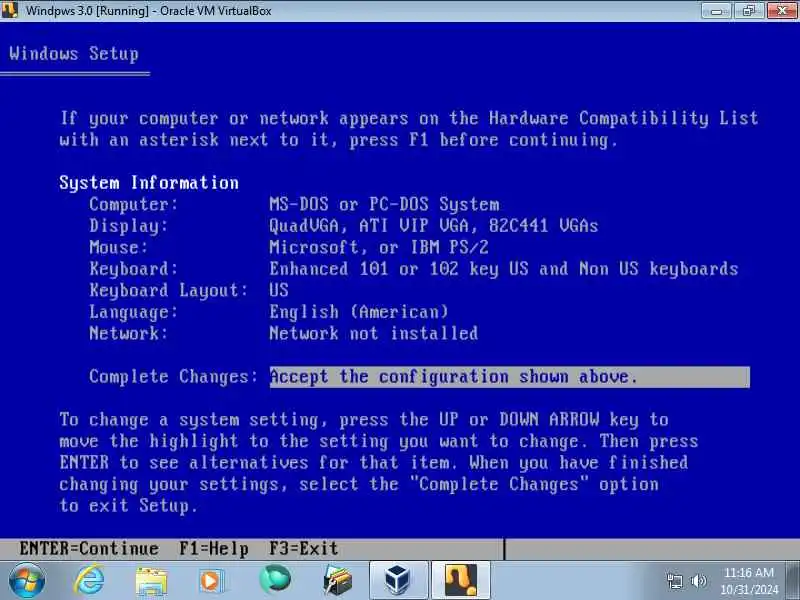This screenshot has width=800, height=600.
Task: Click the 'Network:' label
Action: [129, 333]
